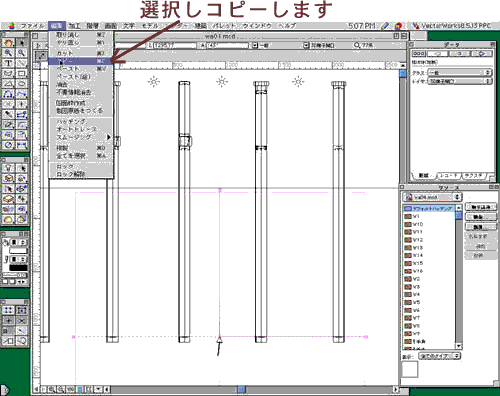Select the V2 item in resource list
The width and height of the screenshot is (500, 396).
point(429,279)
